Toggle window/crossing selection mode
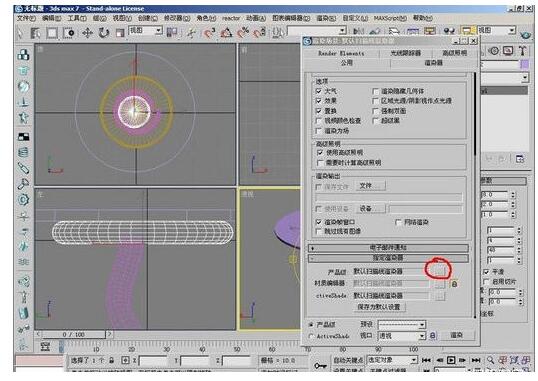The width and height of the screenshot is (538, 381). (69, 33)
